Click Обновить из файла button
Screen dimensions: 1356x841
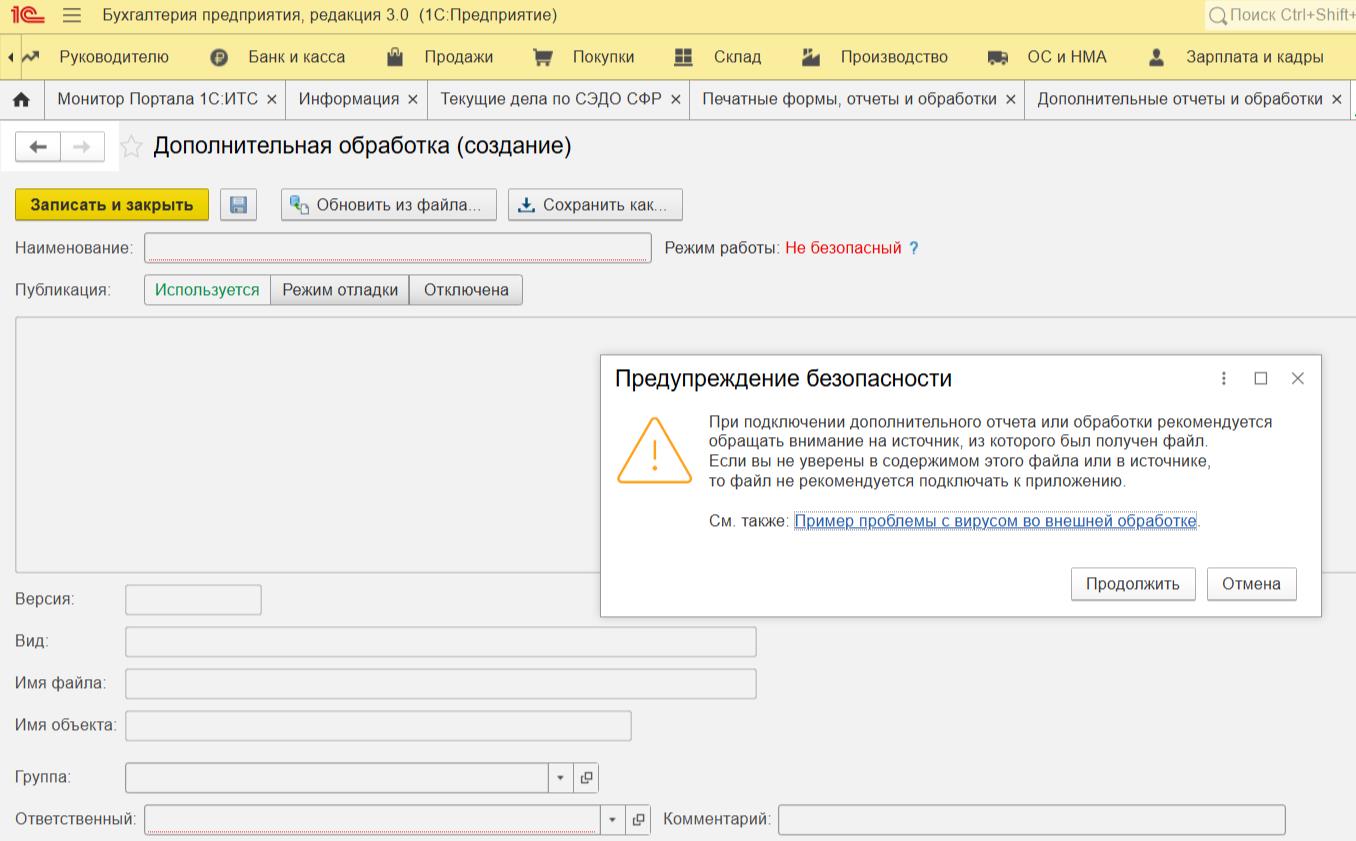click(x=389, y=205)
